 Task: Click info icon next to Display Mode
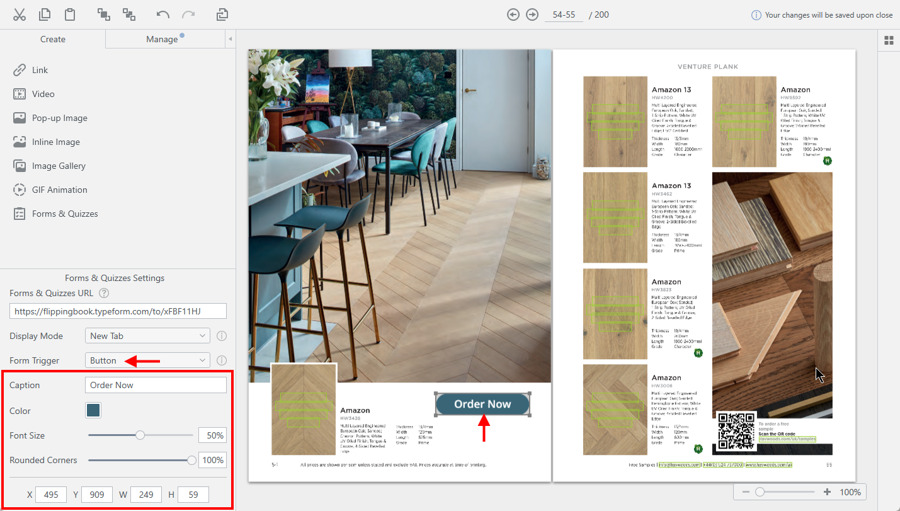coord(222,336)
